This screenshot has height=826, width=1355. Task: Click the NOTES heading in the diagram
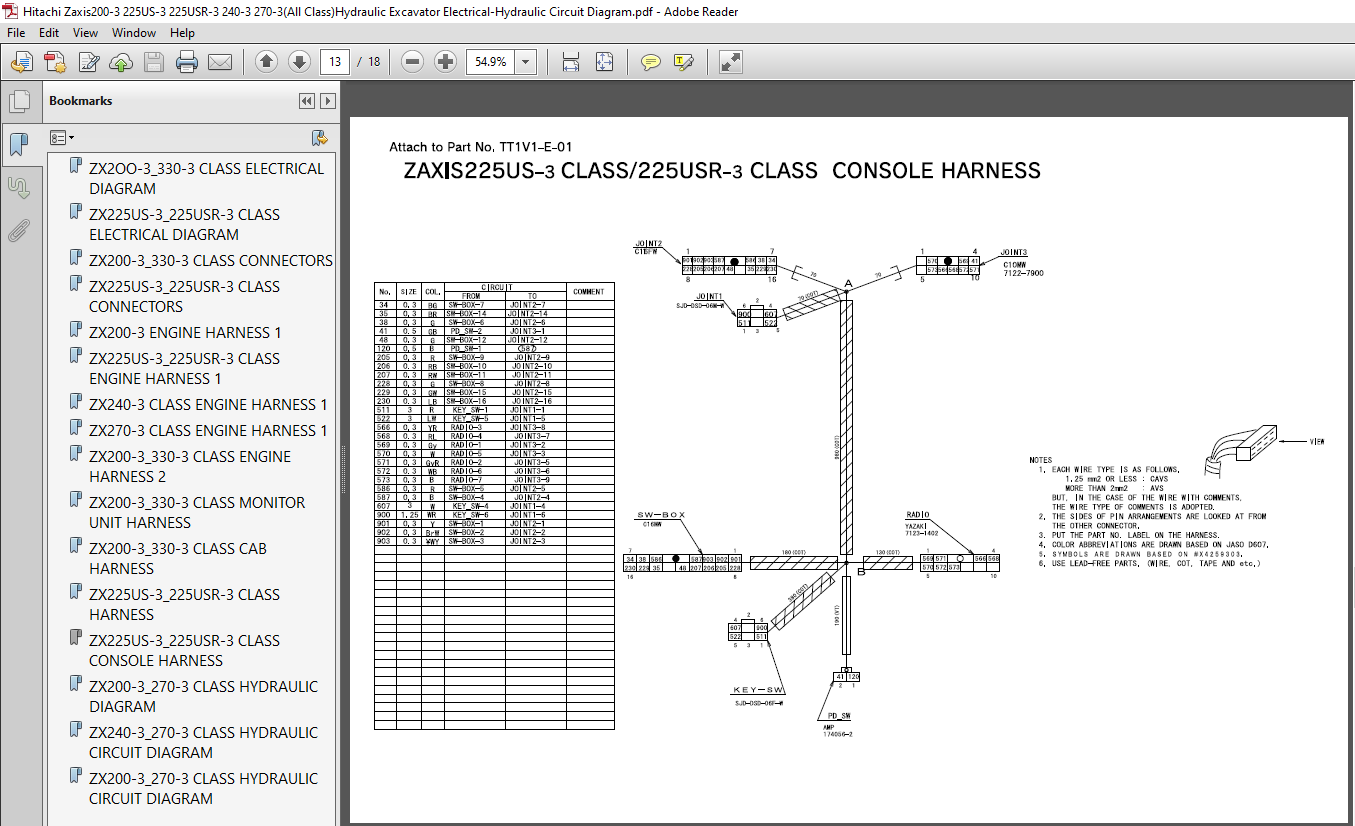[1041, 460]
